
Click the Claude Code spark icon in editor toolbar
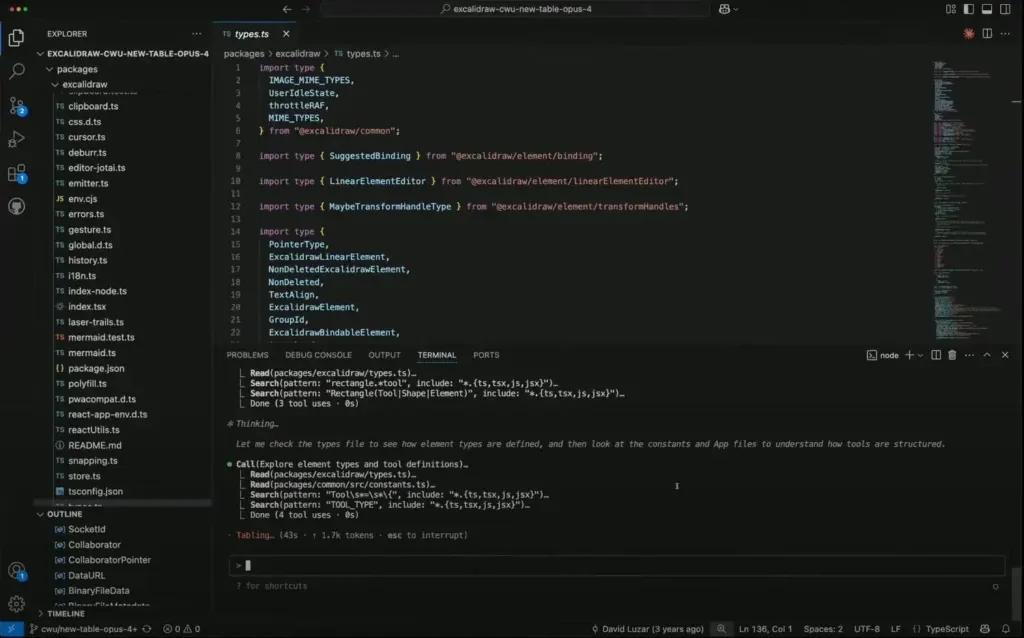(969, 33)
